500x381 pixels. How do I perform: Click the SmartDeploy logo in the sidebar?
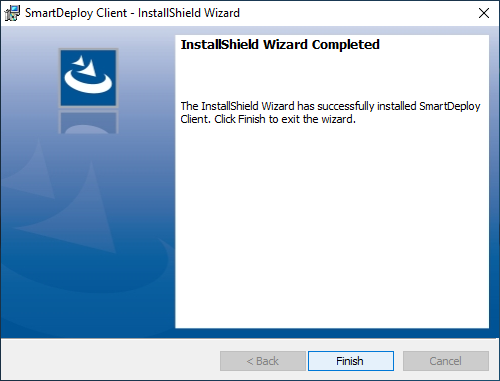88,78
